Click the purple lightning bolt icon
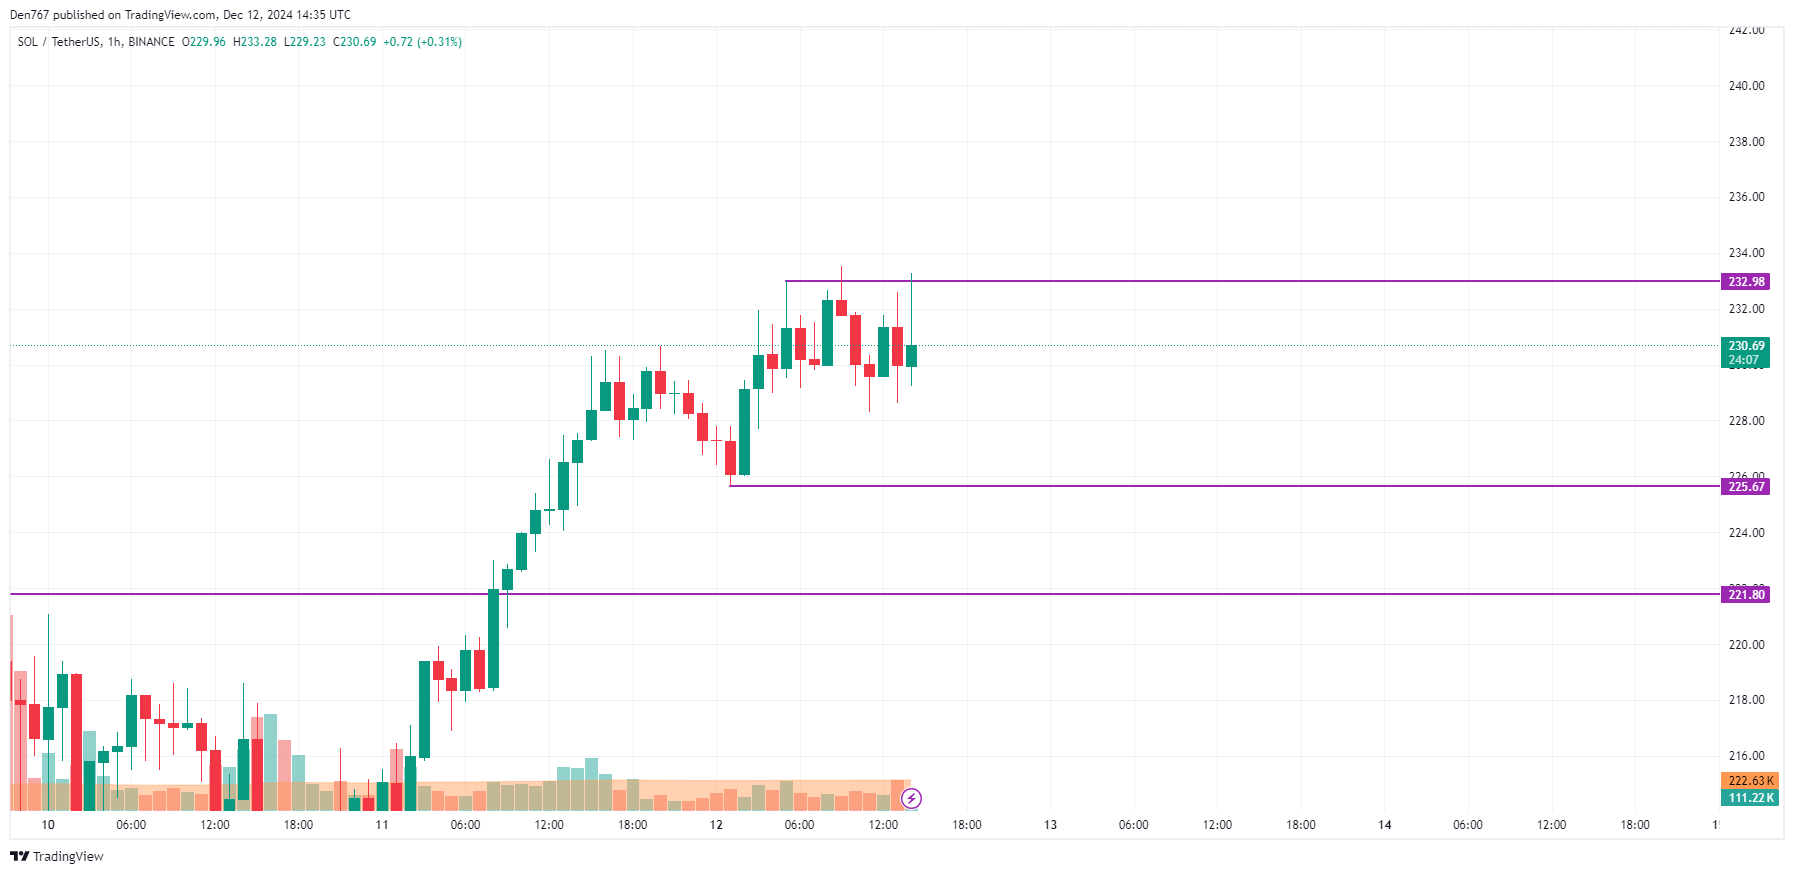Viewport: 1794px width, 874px height. click(911, 798)
